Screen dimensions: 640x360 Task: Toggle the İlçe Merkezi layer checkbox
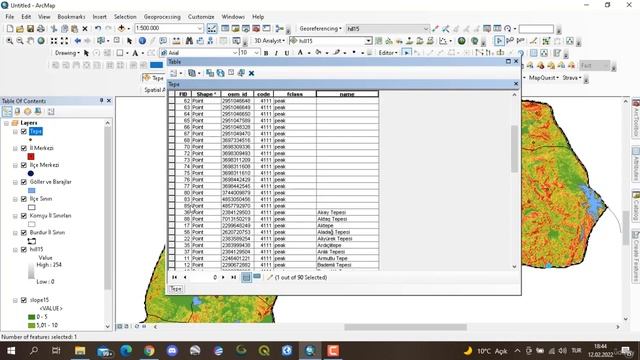pyautogui.click(x=24, y=165)
